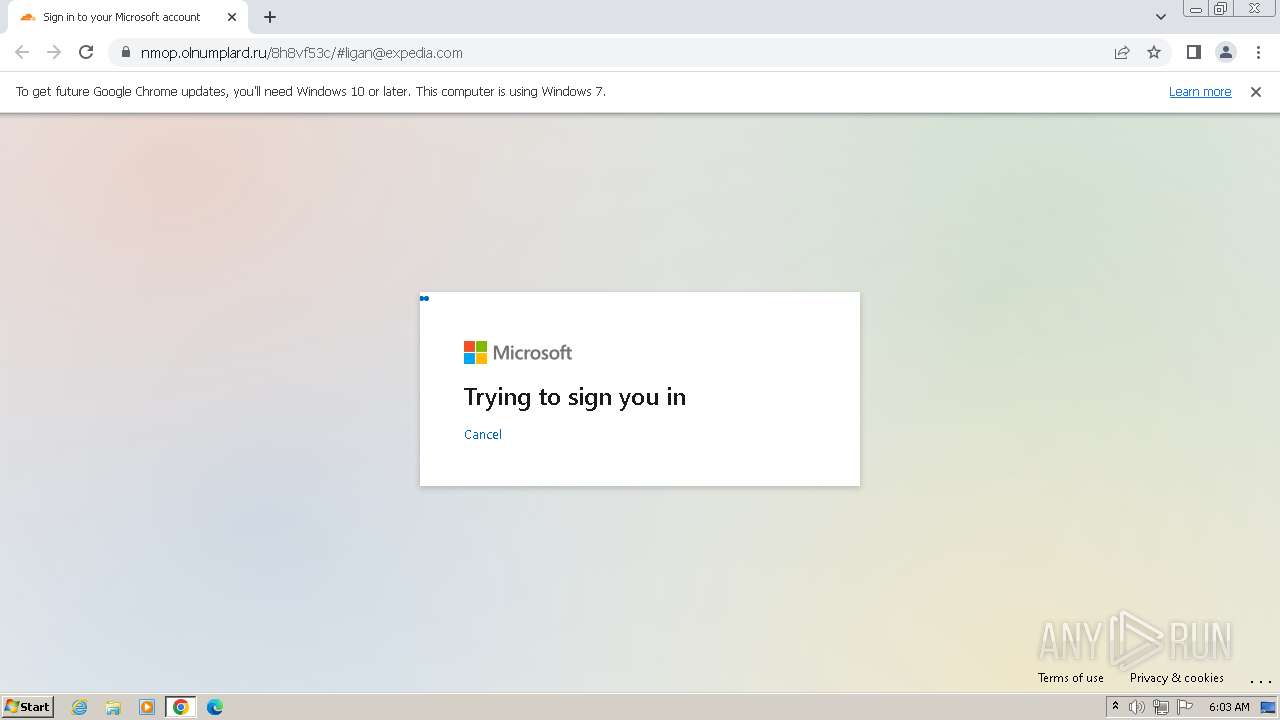Open Windows Media Player taskbar icon
The width and height of the screenshot is (1280, 720).
147,707
